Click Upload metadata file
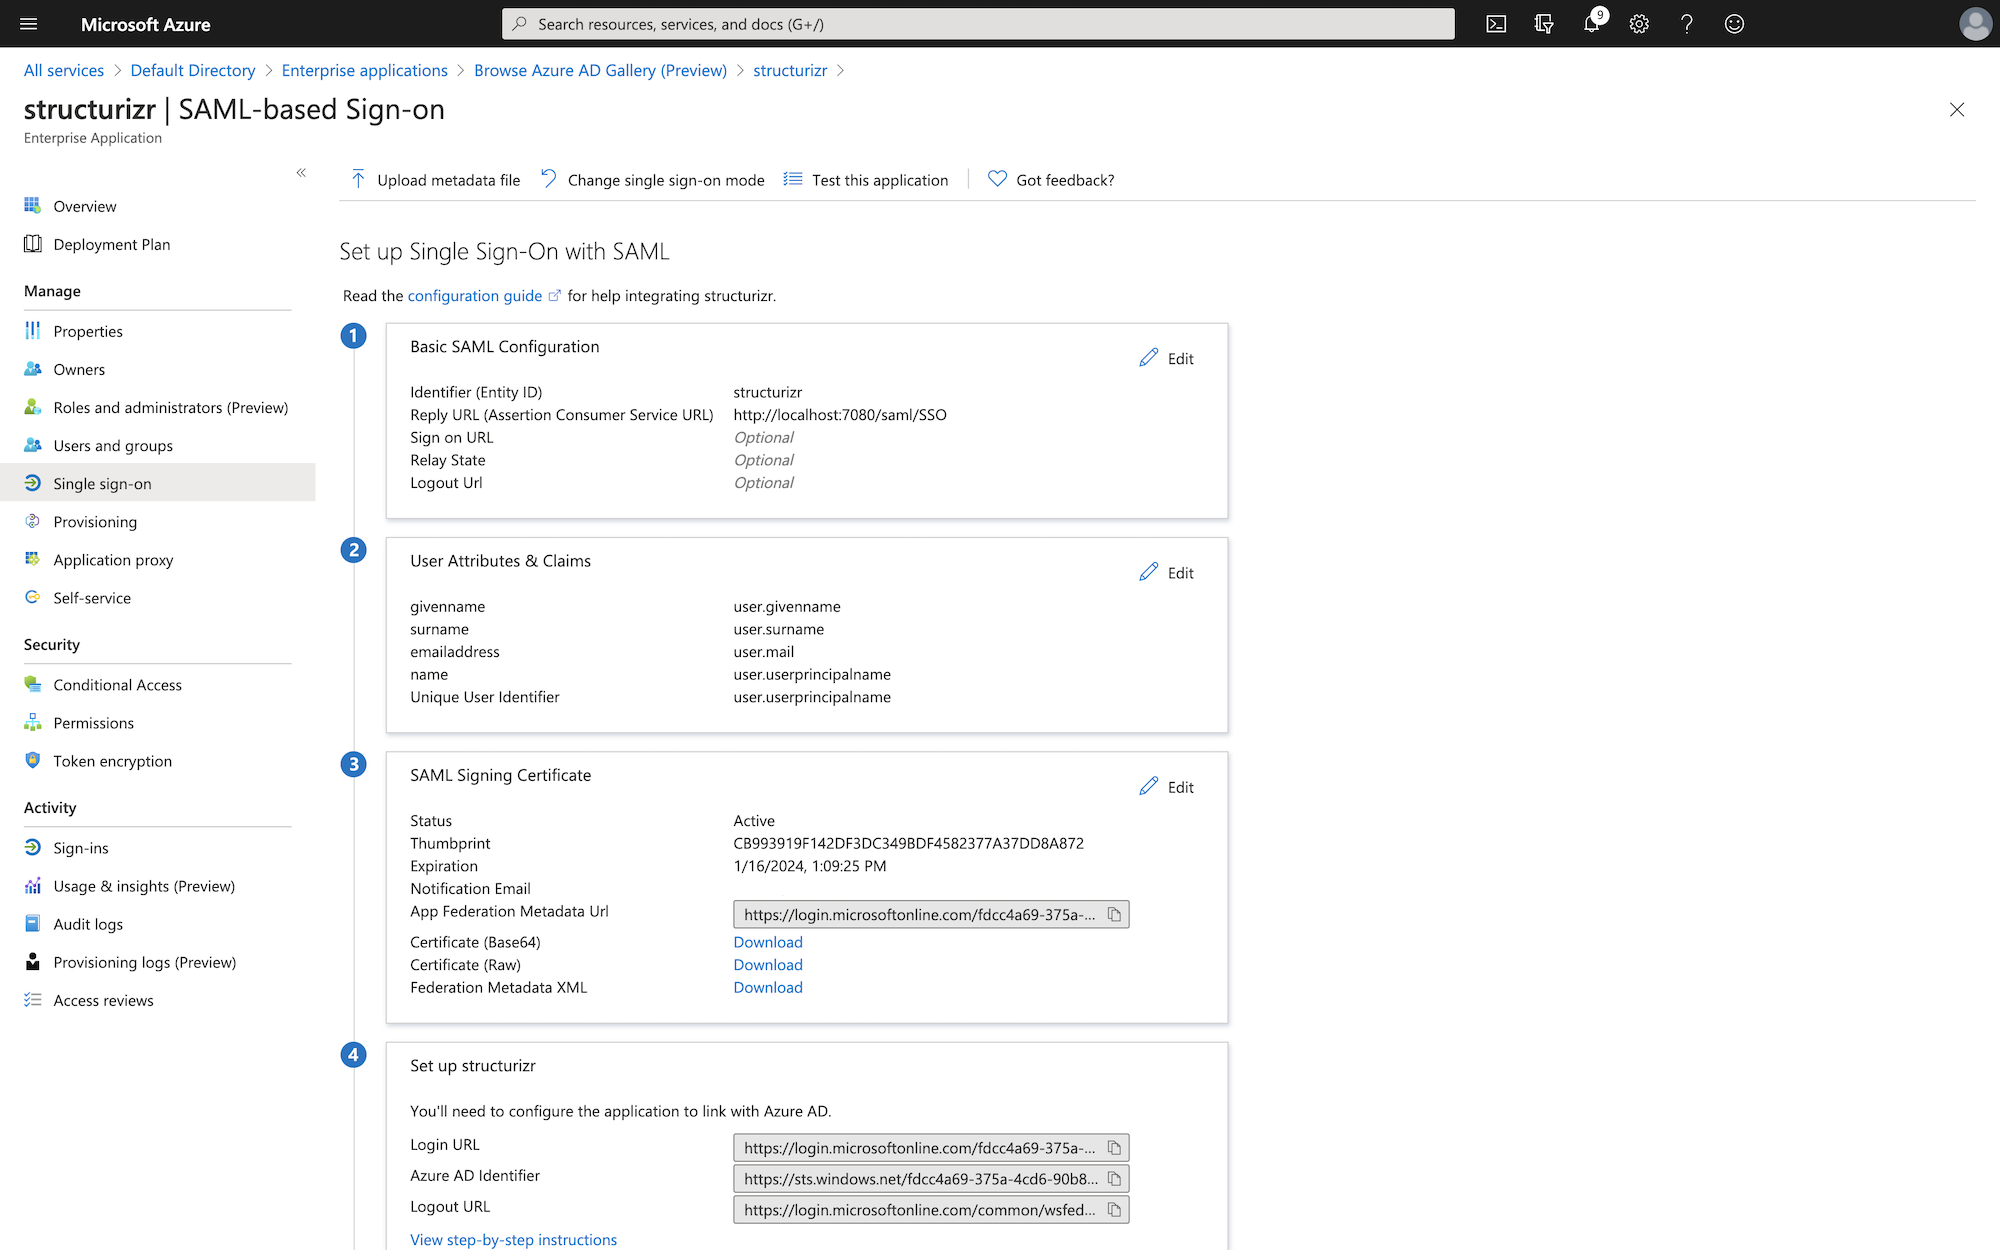2000x1250 pixels. pyautogui.click(x=435, y=180)
